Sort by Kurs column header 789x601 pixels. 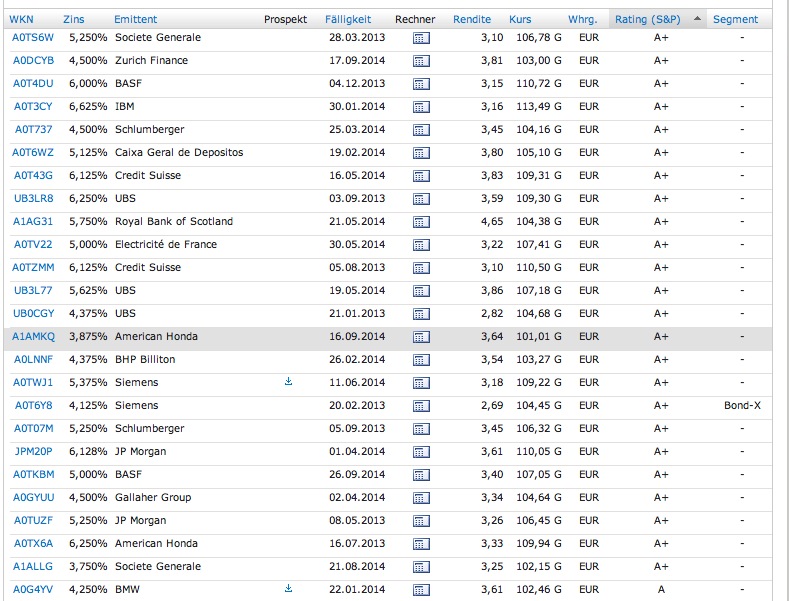(520, 19)
